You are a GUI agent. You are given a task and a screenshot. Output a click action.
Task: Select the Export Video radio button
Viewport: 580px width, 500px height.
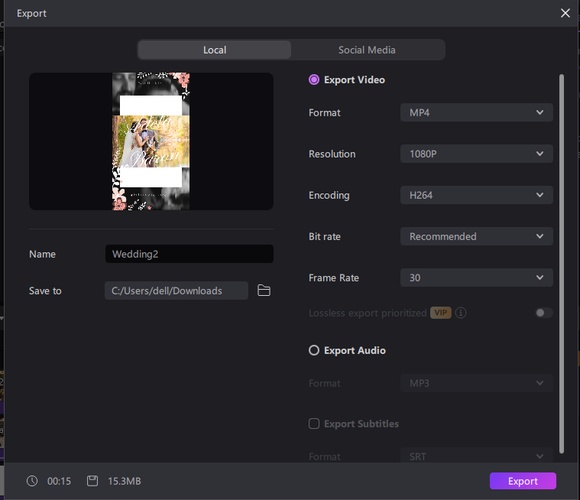pos(314,80)
